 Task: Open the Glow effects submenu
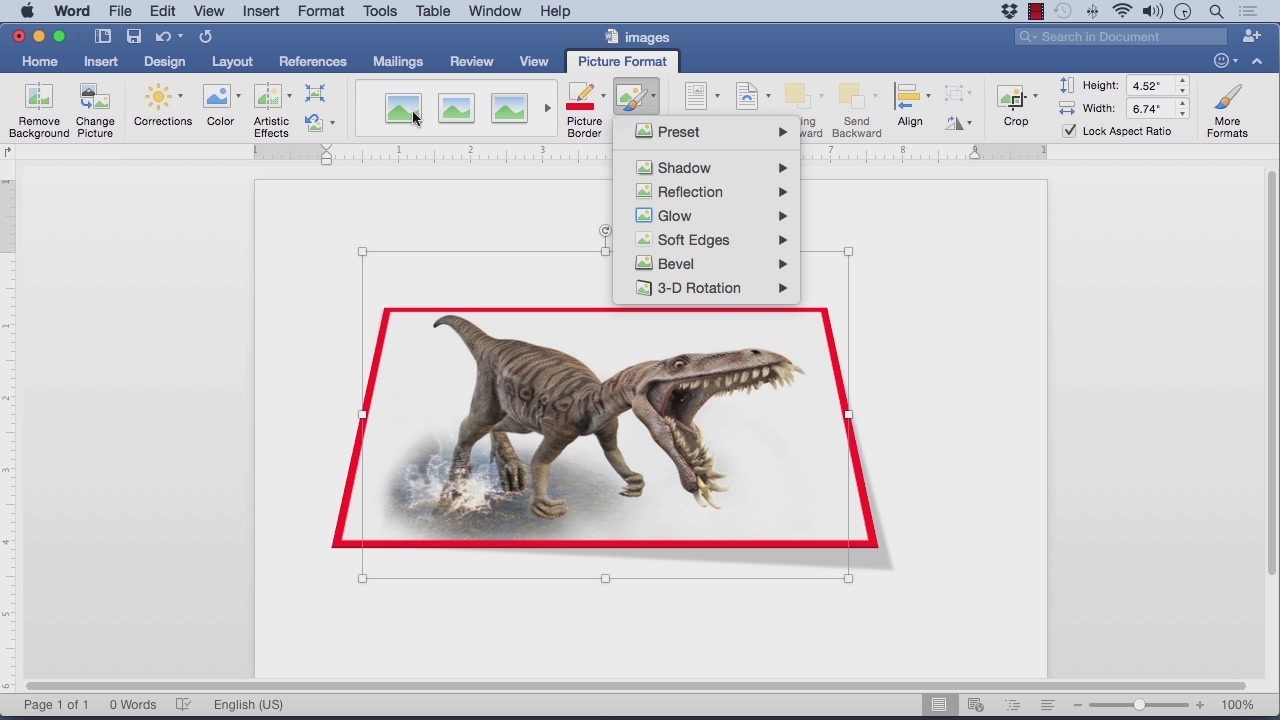tap(706, 216)
